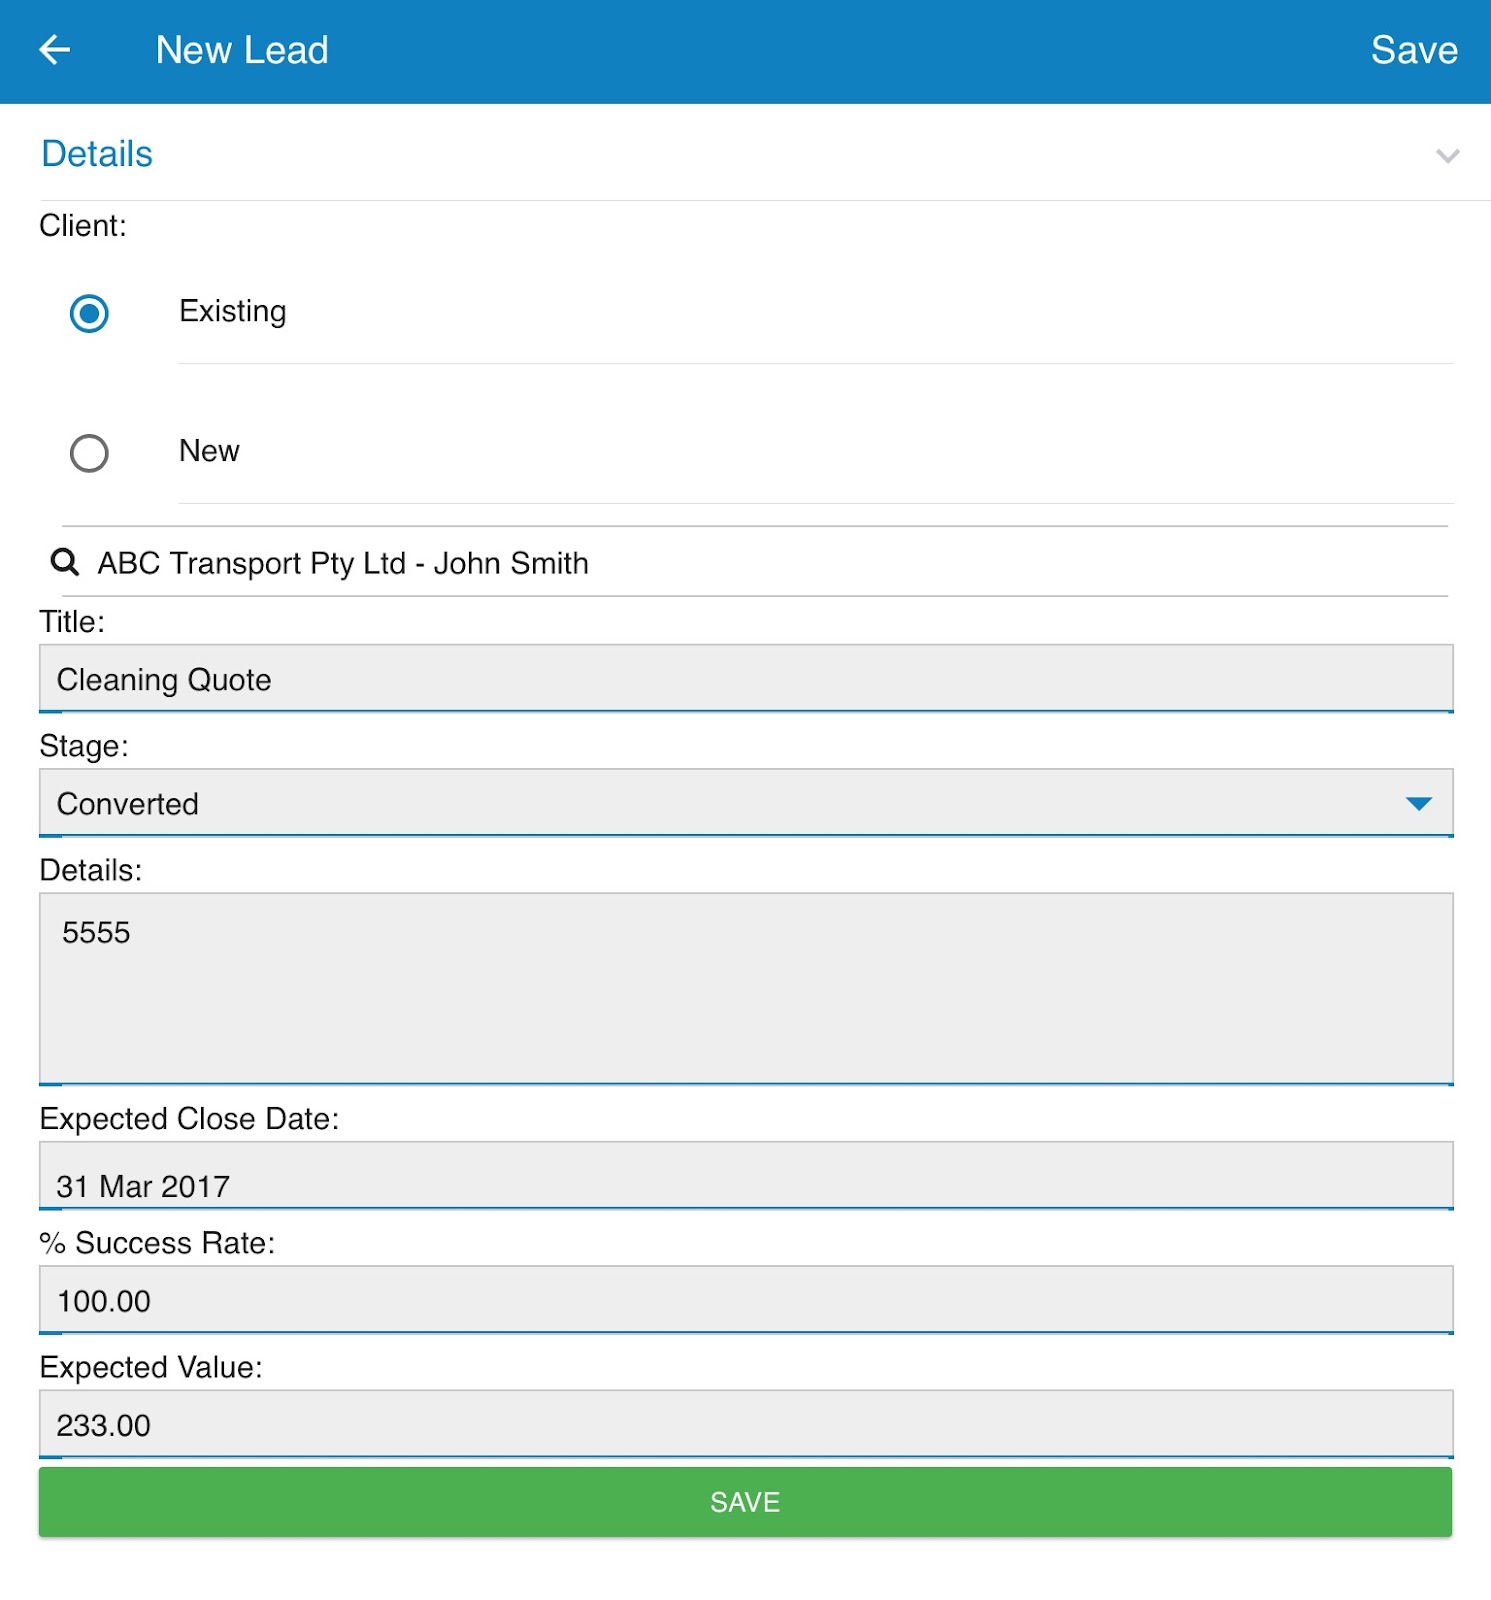Screen dimensions: 1491x1600
Task: Open the Stage dropdown showing Converted
Action: tap(745, 803)
